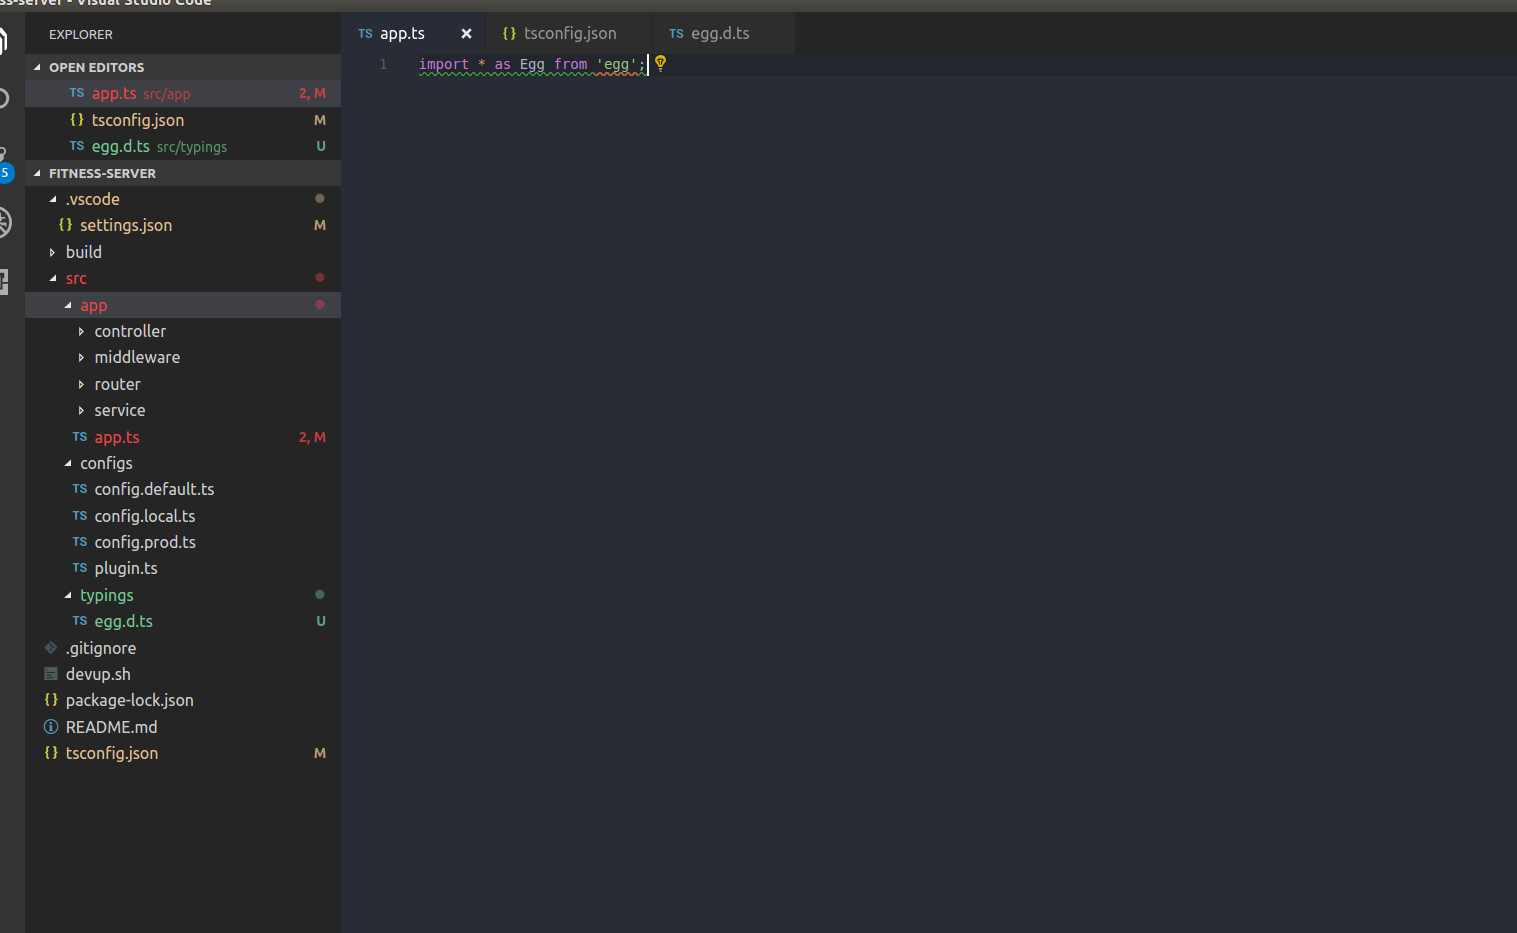1517x933 pixels.
Task: Click the unsaved indicator dot on src folder
Action: point(319,278)
